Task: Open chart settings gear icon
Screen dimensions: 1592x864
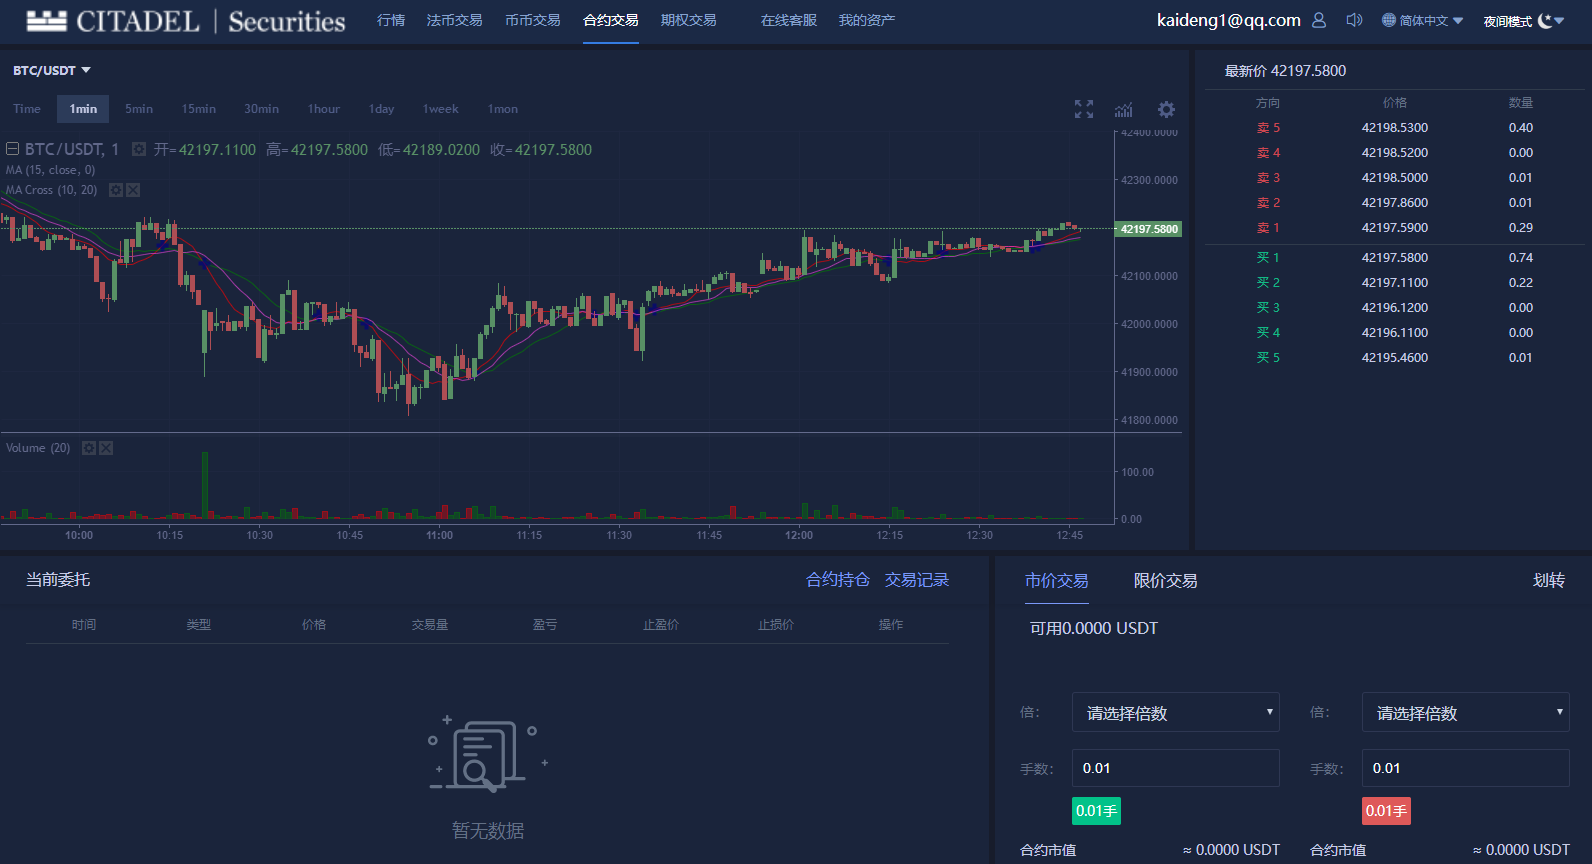Action: point(1166,109)
